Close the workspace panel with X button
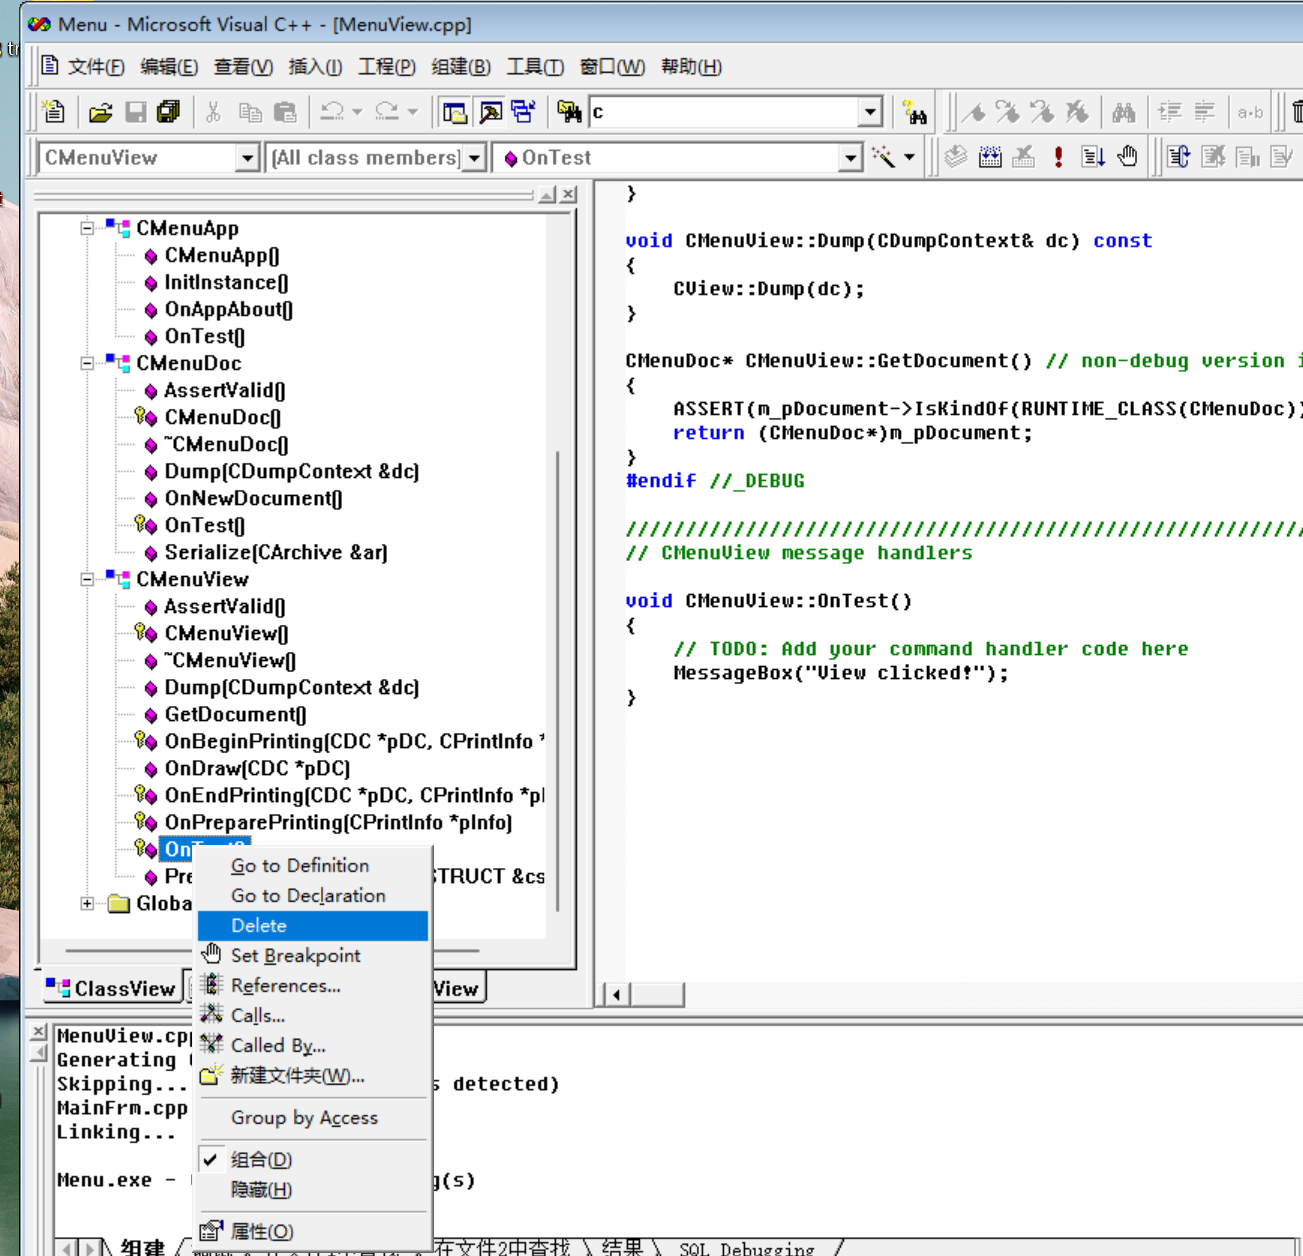The width and height of the screenshot is (1303, 1256). pos(568,194)
